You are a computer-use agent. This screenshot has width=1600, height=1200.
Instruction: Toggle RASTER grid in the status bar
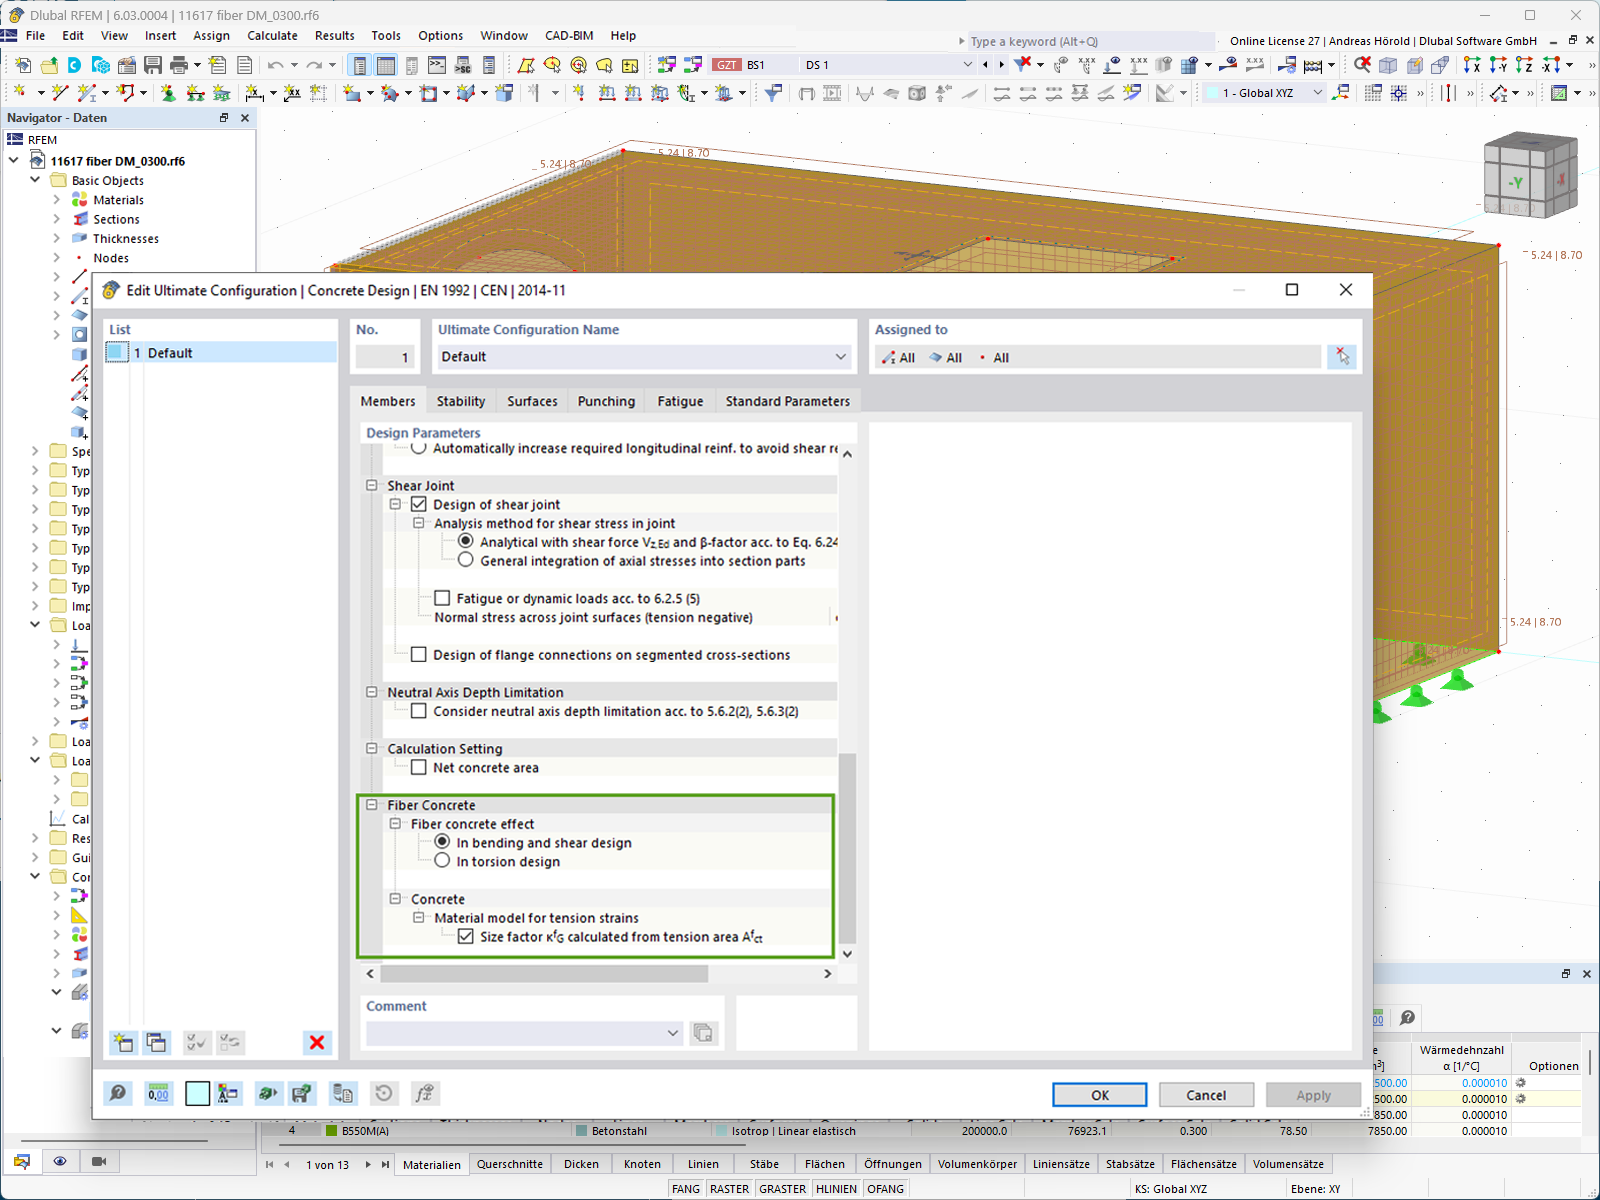tap(729, 1189)
